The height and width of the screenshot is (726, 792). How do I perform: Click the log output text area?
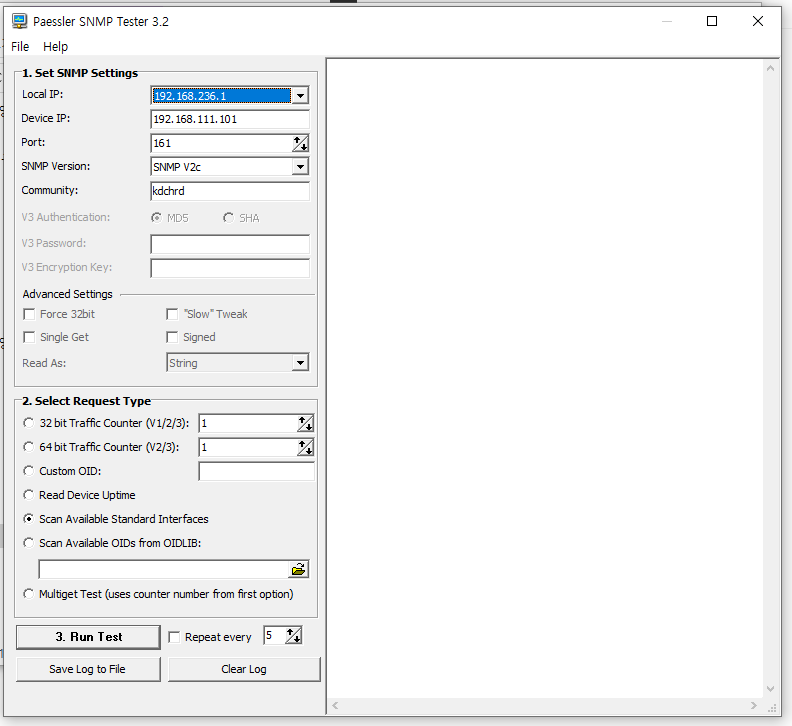click(x=546, y=379)
